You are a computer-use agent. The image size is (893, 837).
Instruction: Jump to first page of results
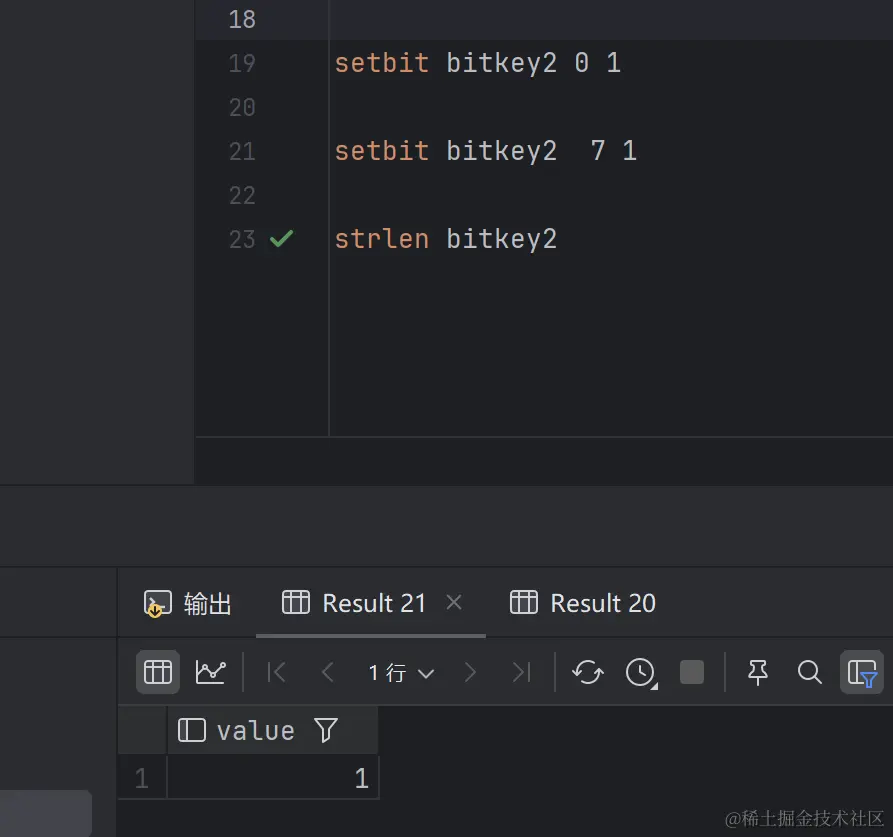[x=277, y=672]
